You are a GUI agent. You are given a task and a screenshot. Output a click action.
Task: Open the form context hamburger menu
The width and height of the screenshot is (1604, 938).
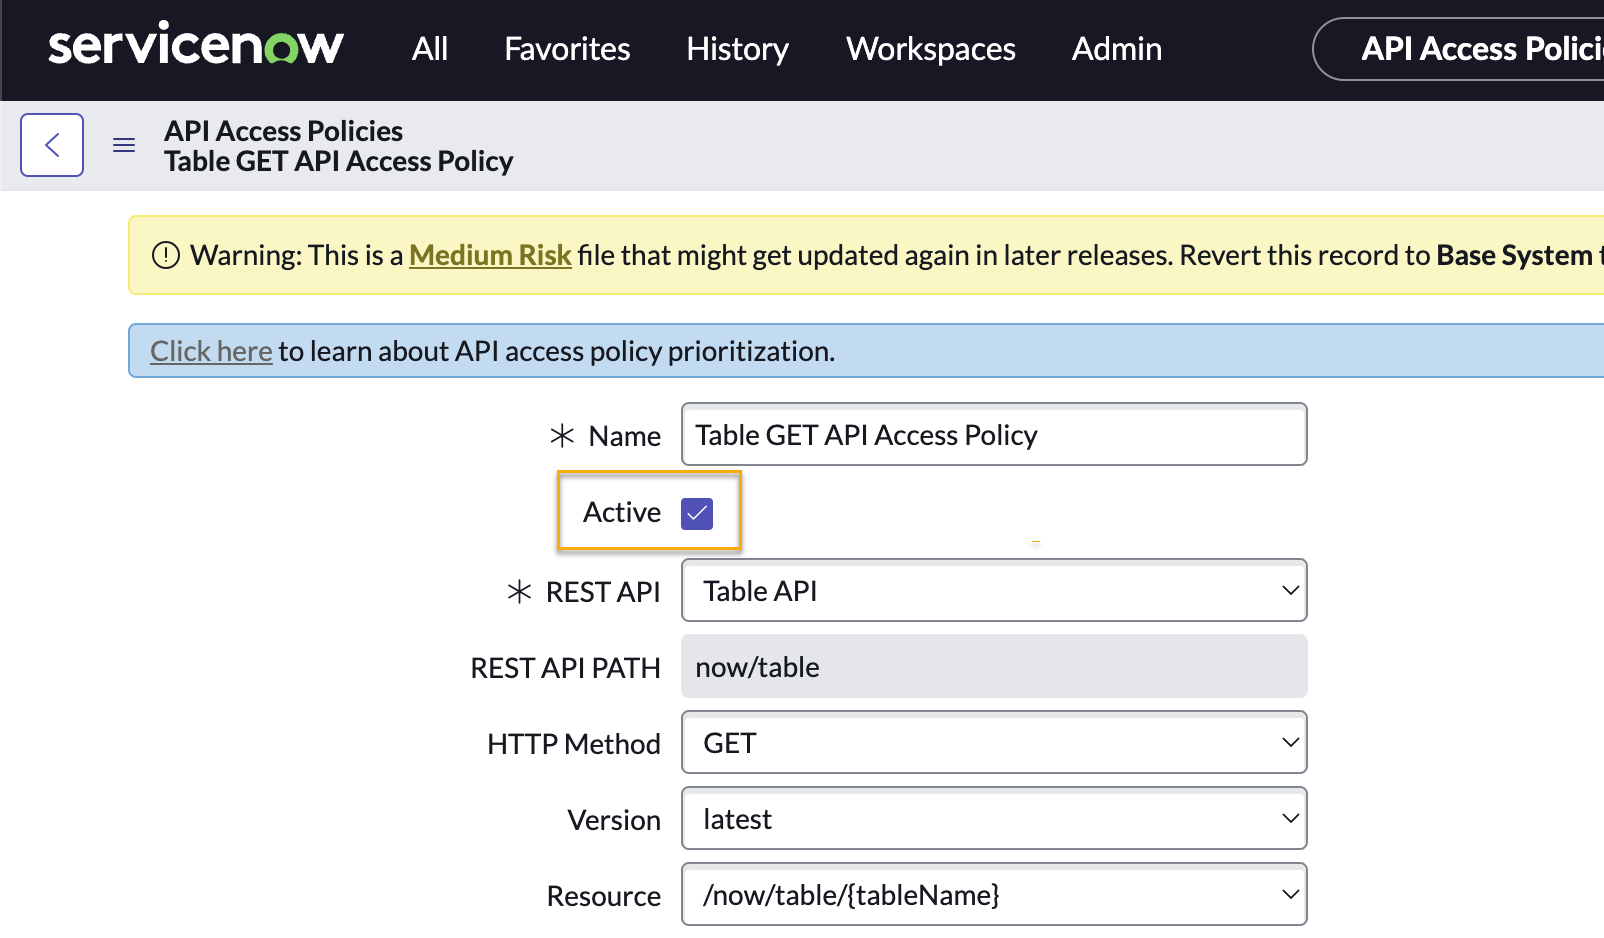124,146
